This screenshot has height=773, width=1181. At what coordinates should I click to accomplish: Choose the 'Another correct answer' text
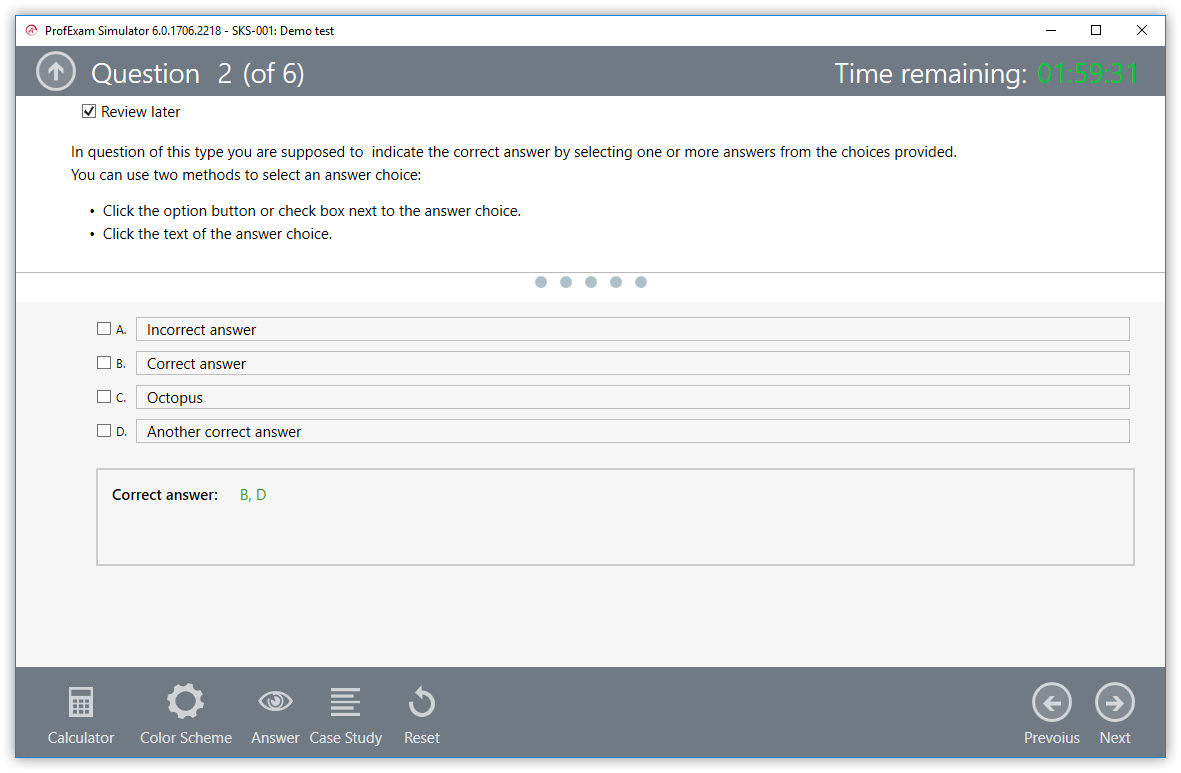[224, 432]
